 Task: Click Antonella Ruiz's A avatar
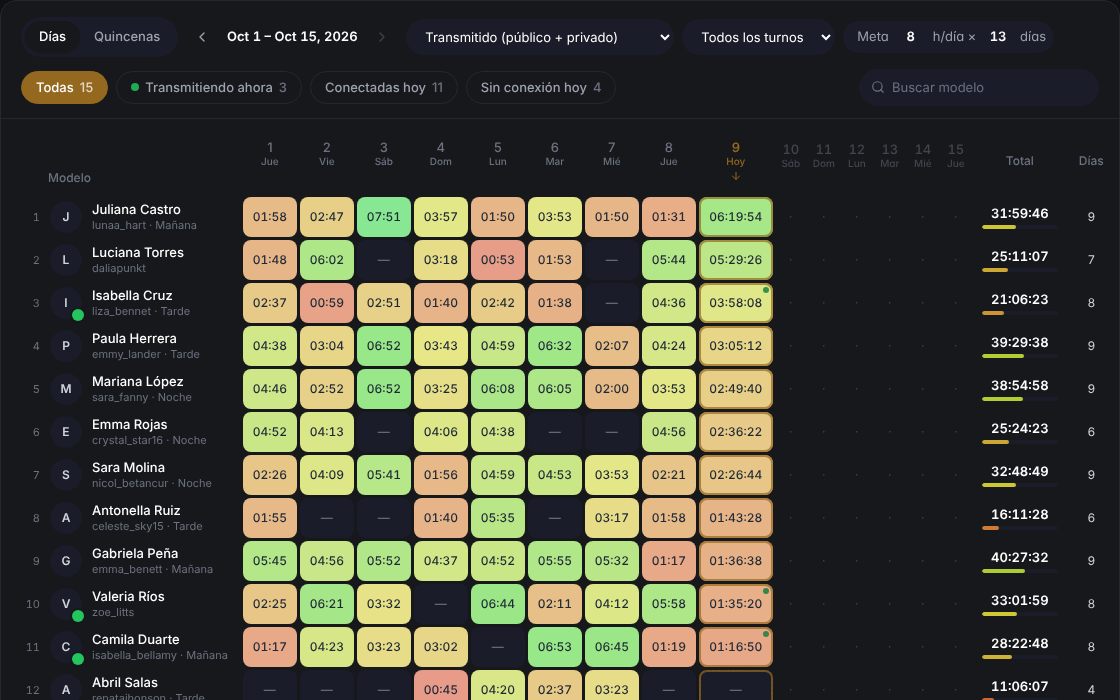[66, 518]
